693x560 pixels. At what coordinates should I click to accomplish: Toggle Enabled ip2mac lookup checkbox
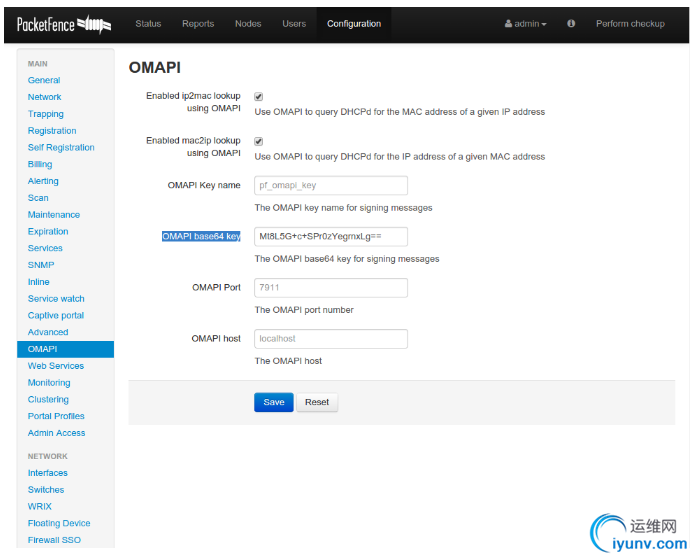click(x=259, y=96)
